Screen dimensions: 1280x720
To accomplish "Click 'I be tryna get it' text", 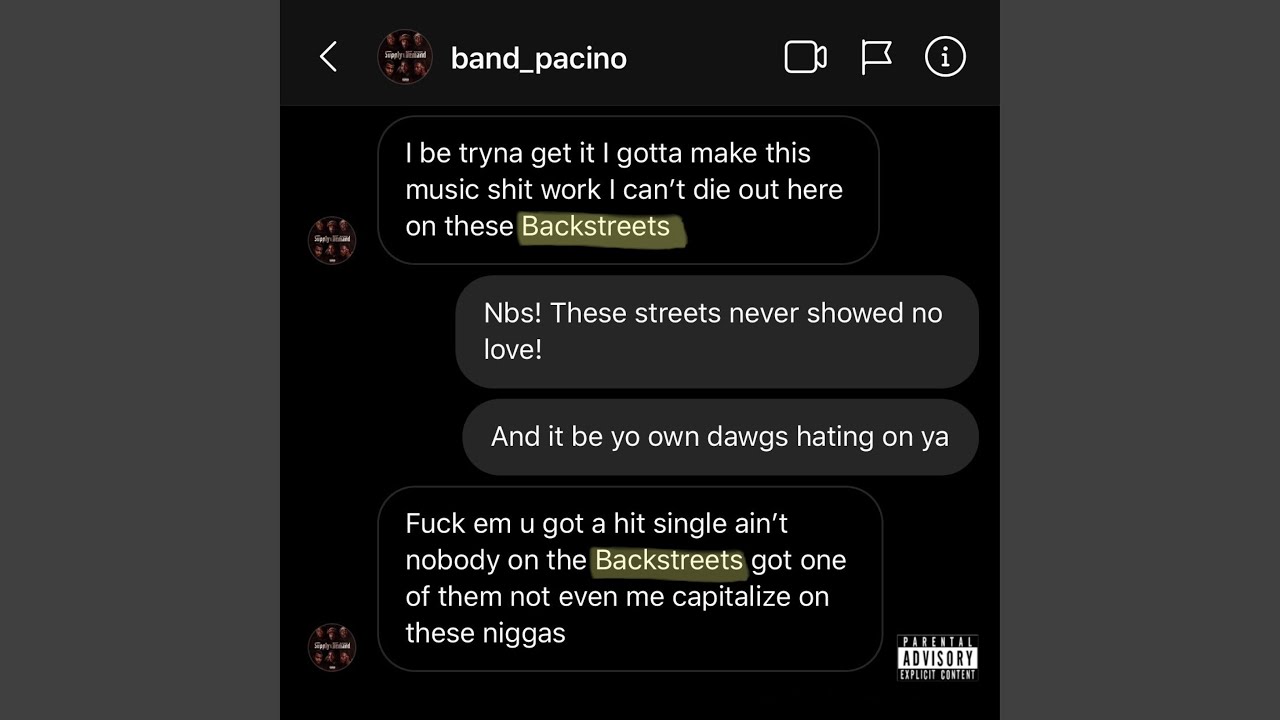I will click(500, 154).
